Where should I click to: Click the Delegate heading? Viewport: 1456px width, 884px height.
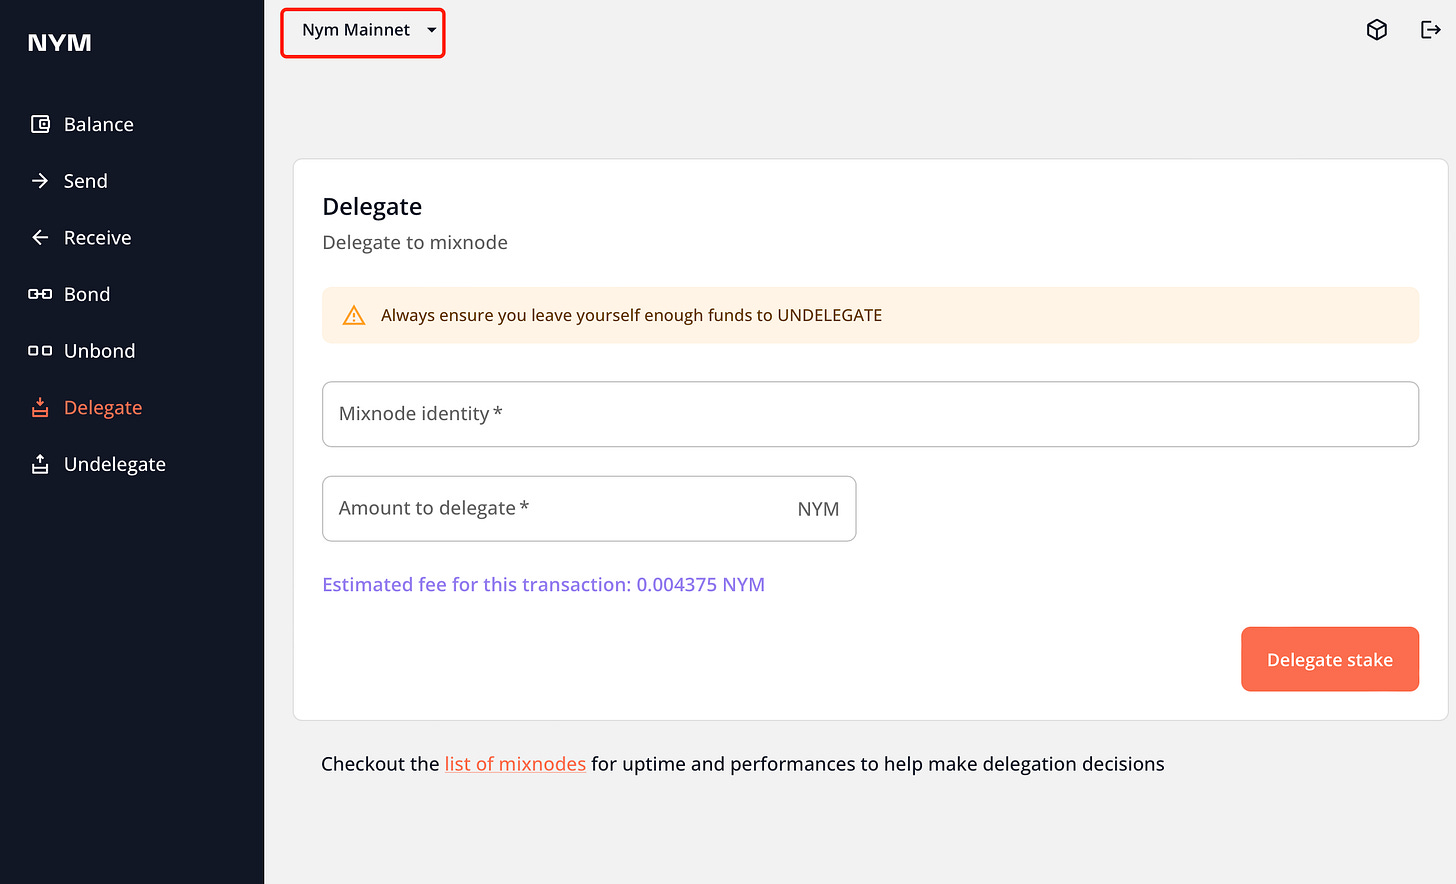pyautogui.click(x=372, y=207)
